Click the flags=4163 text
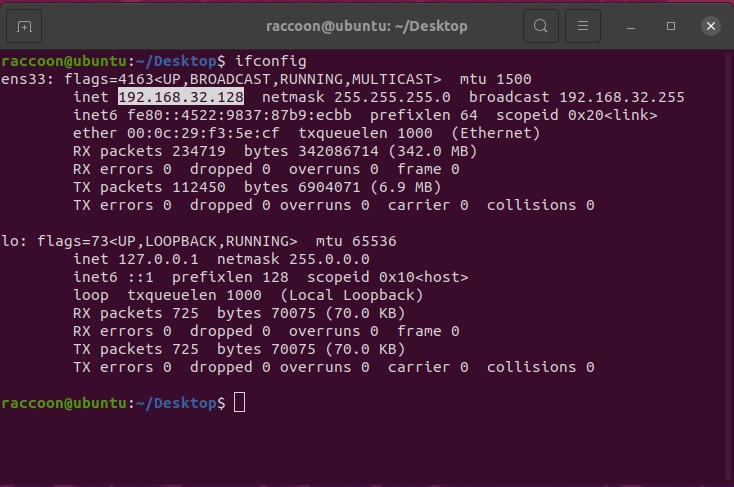Screen dimensions: 734x487 click(109, 79)
